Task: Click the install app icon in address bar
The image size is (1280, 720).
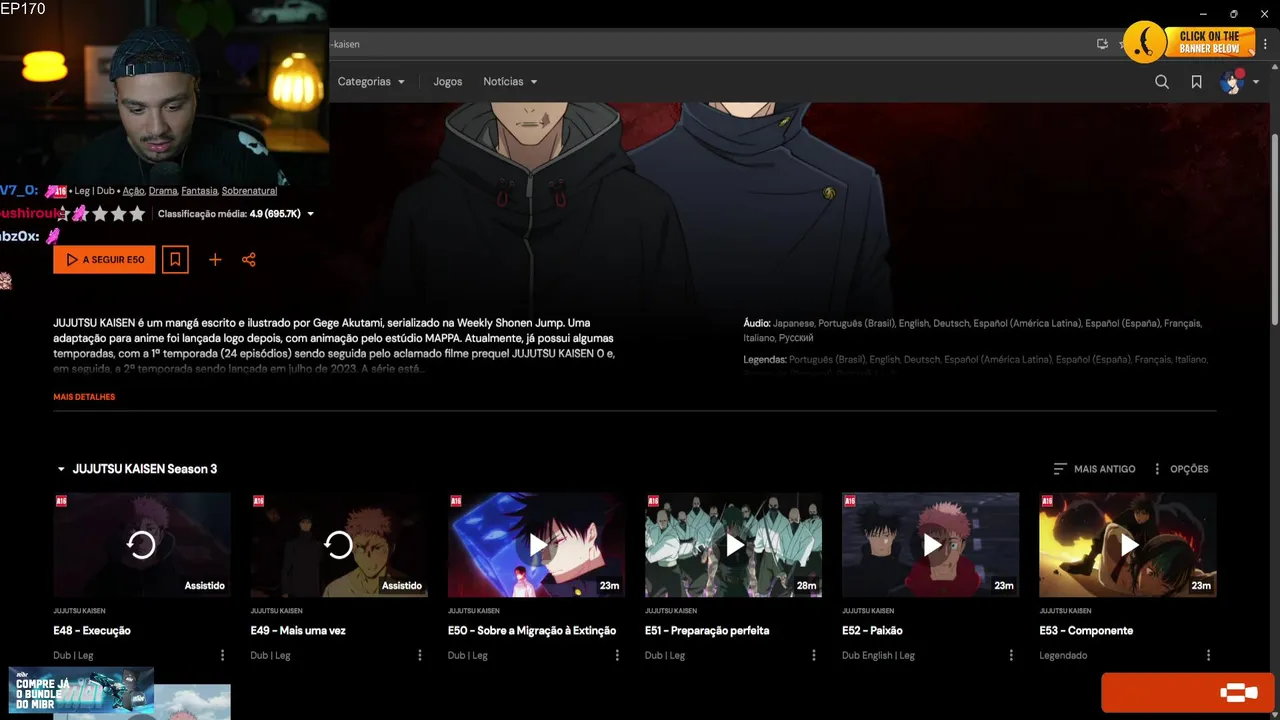Action: (x=1102, y=44)
